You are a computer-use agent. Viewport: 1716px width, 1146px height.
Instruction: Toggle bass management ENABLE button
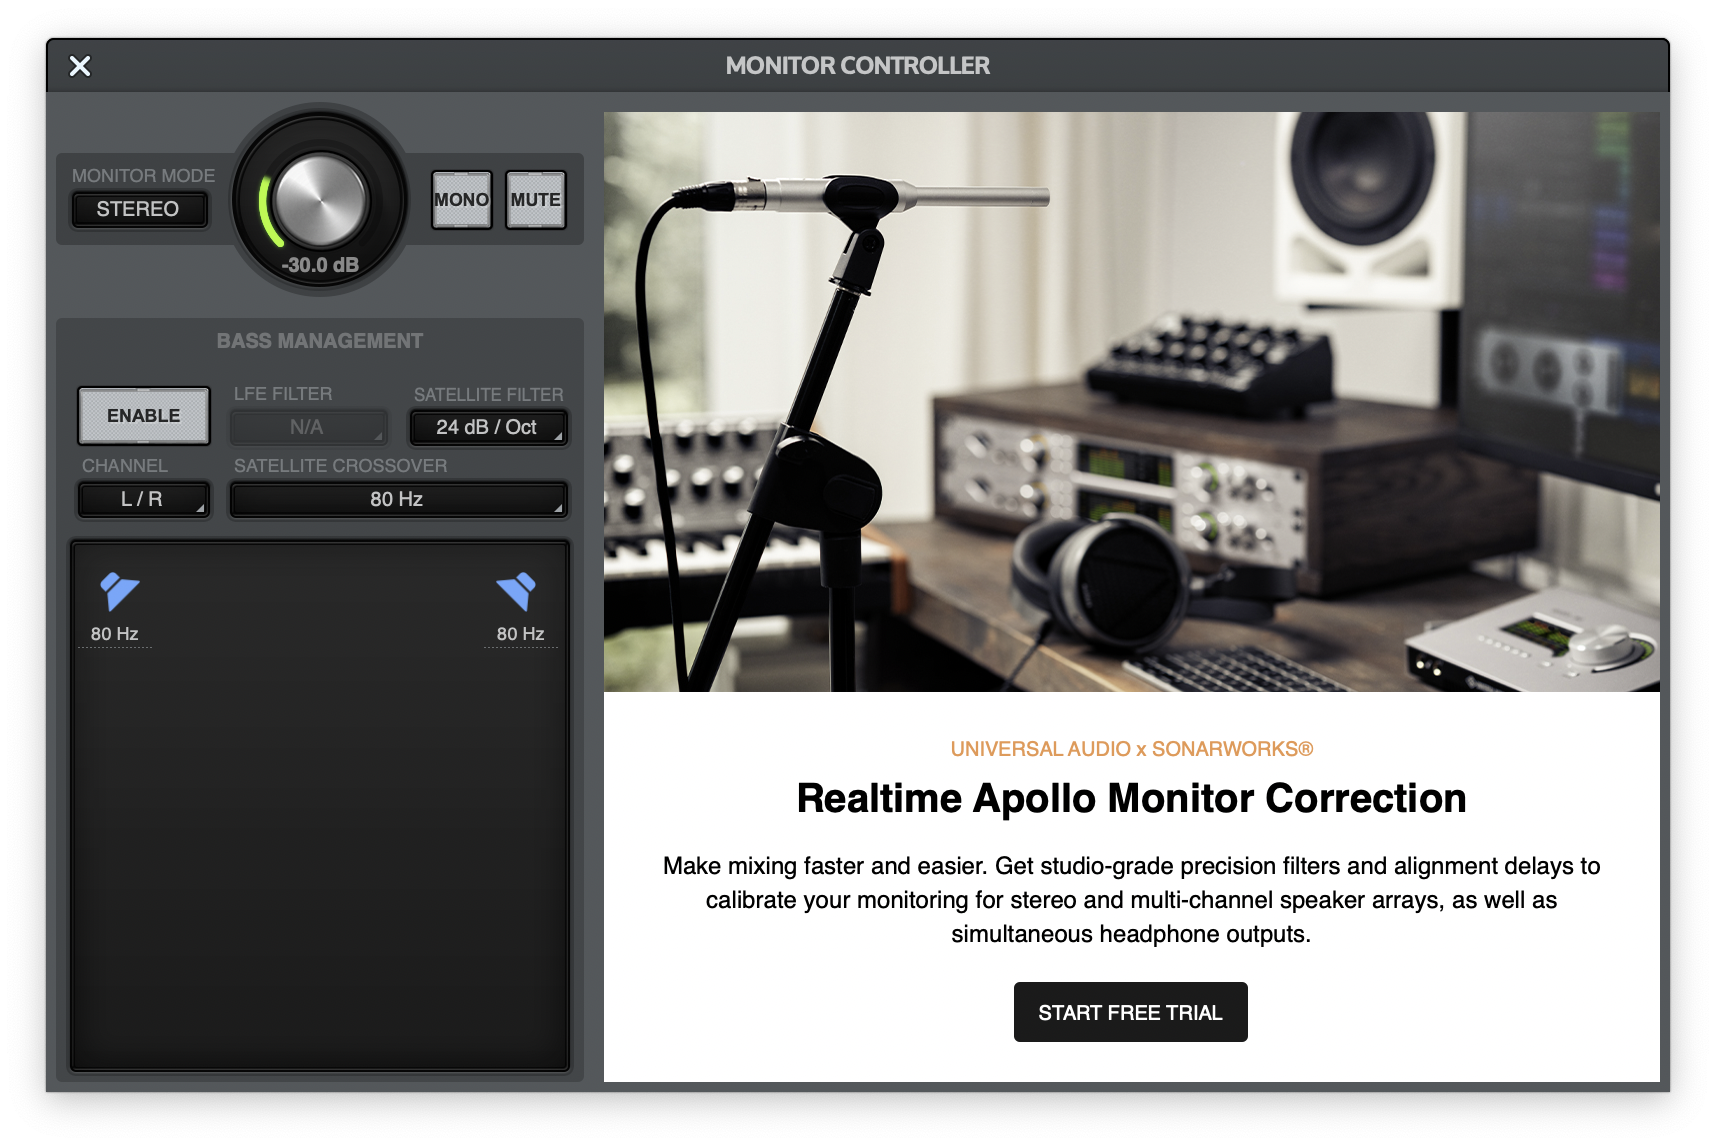[x=144, y=416]
